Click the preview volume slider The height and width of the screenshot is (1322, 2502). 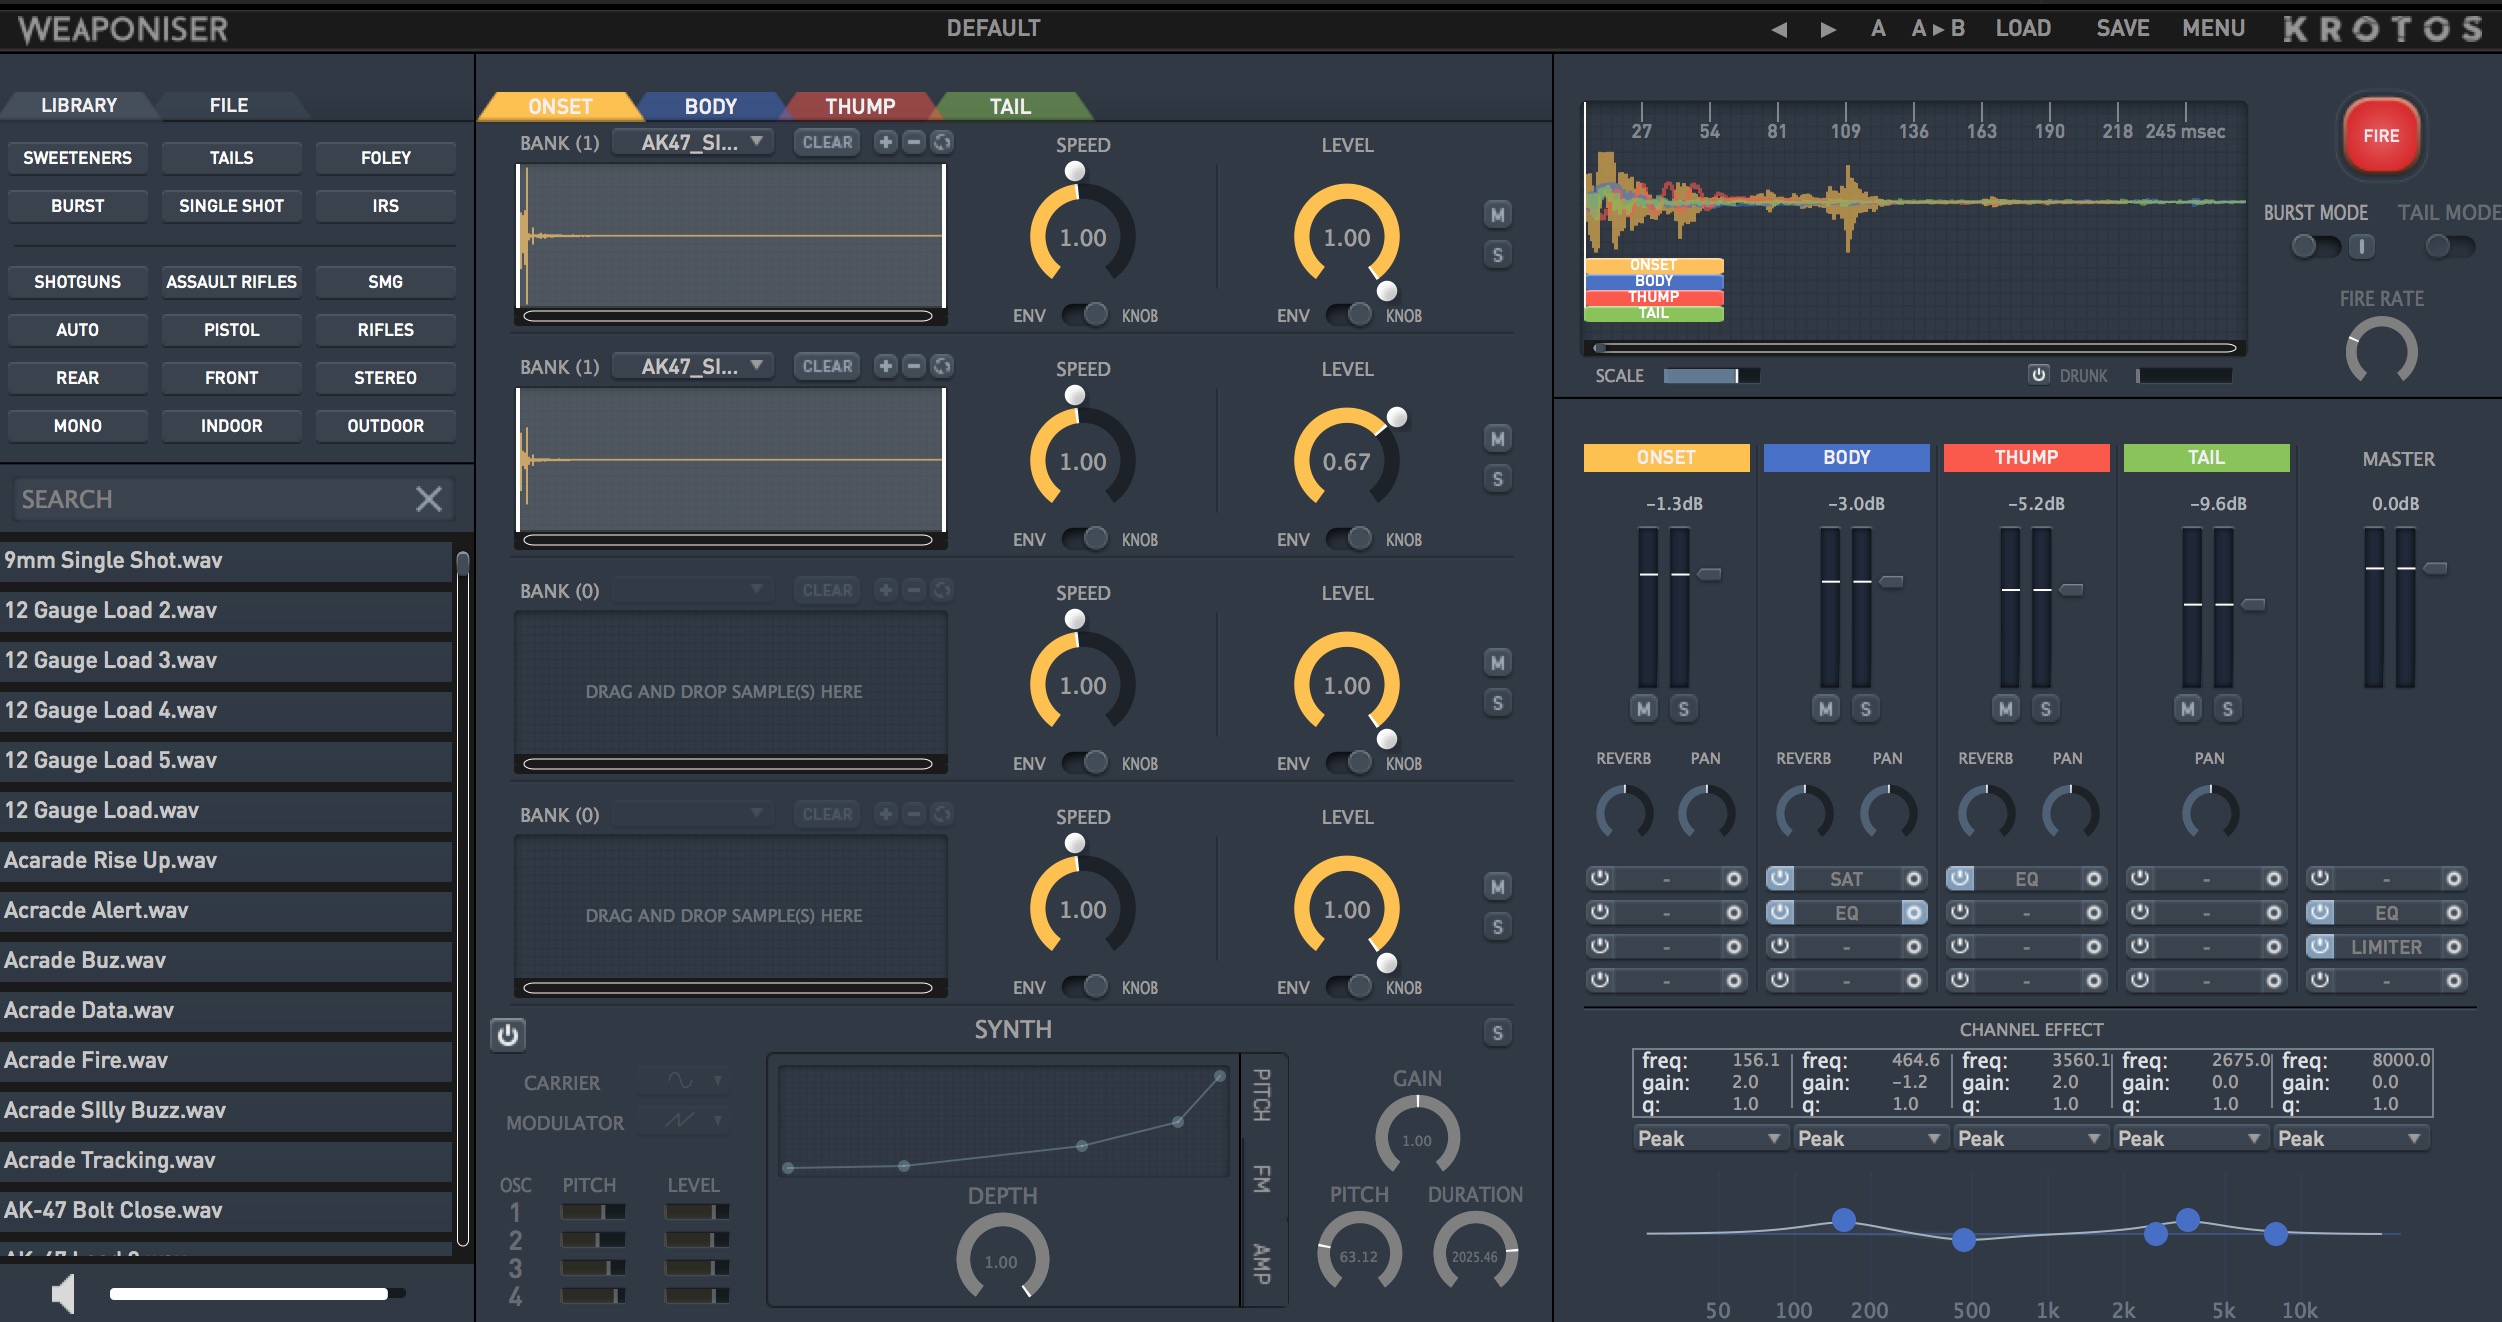(257, 1293)
